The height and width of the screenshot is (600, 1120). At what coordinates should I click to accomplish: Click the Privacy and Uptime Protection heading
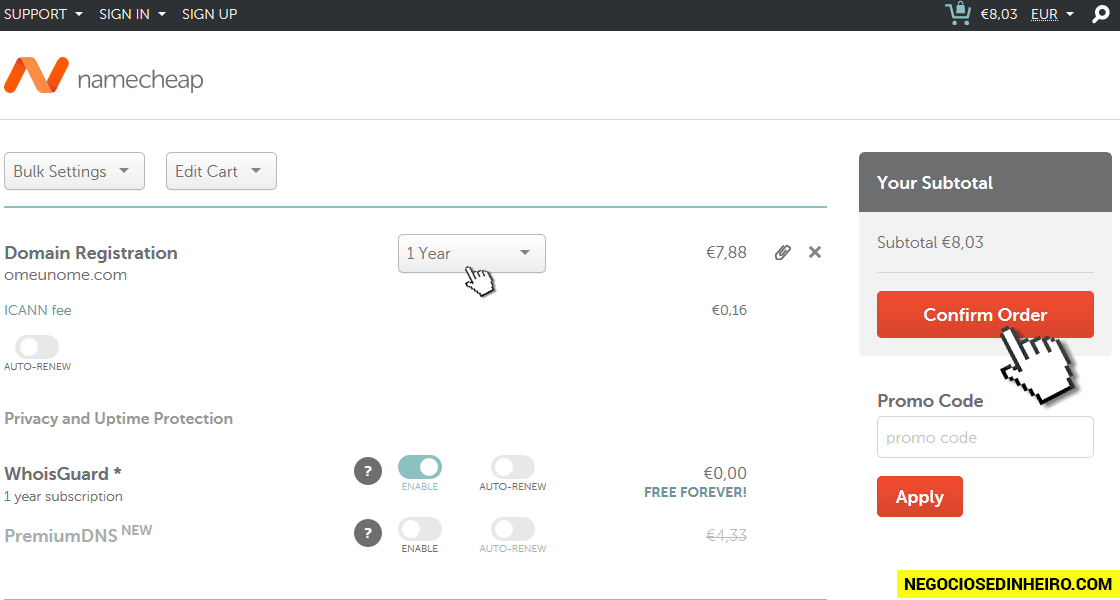click(x=119, y=419)
